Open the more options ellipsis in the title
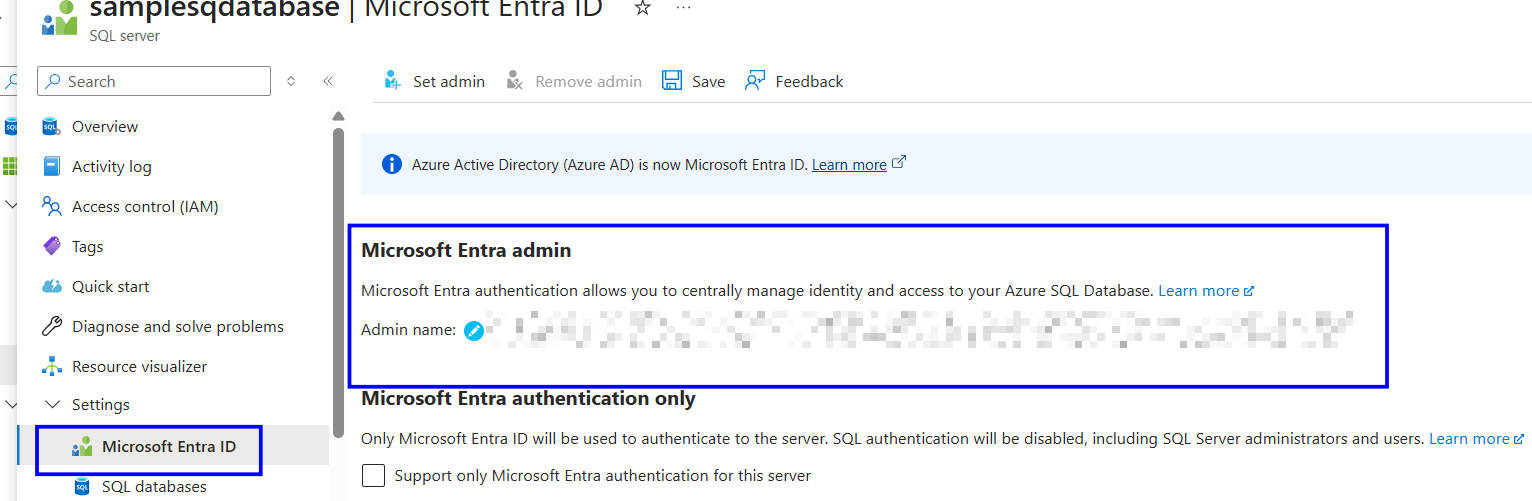Screen dimensions: 1532x501 (684, 8)
